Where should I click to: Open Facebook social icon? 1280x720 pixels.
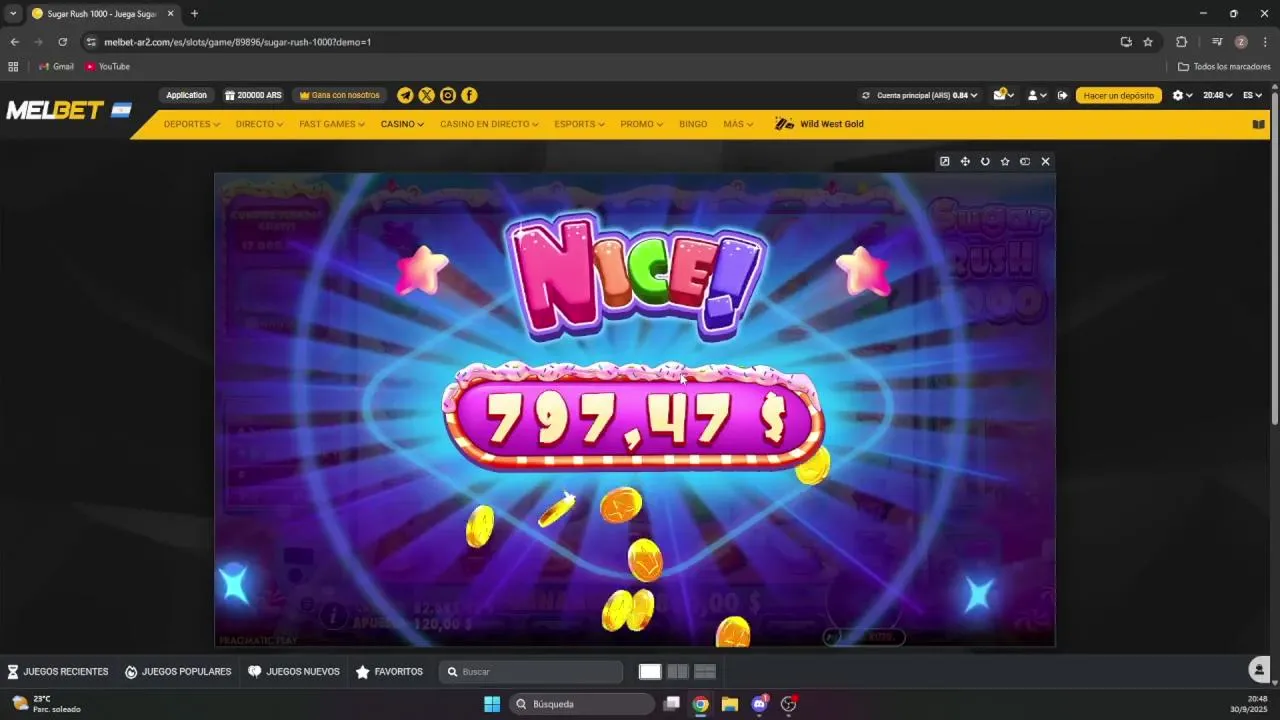pyautogui.click(x=469, y=95)
